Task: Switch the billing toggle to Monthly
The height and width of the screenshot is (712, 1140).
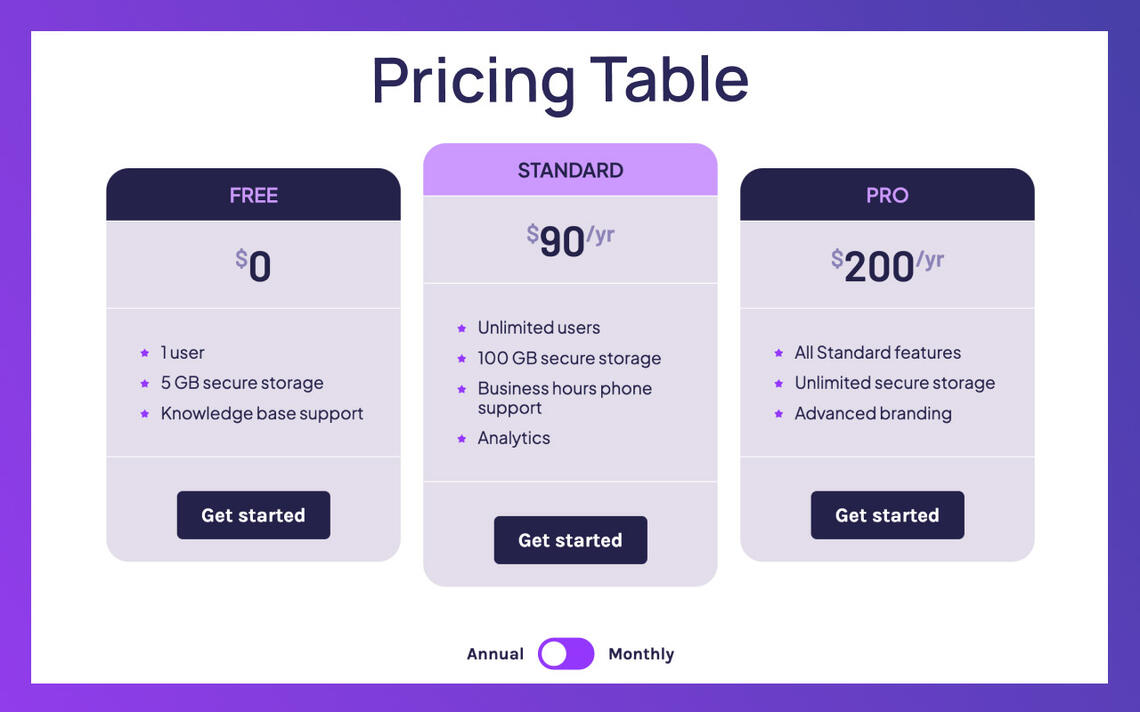Action: pyautogui.click(x=566, y=653)
